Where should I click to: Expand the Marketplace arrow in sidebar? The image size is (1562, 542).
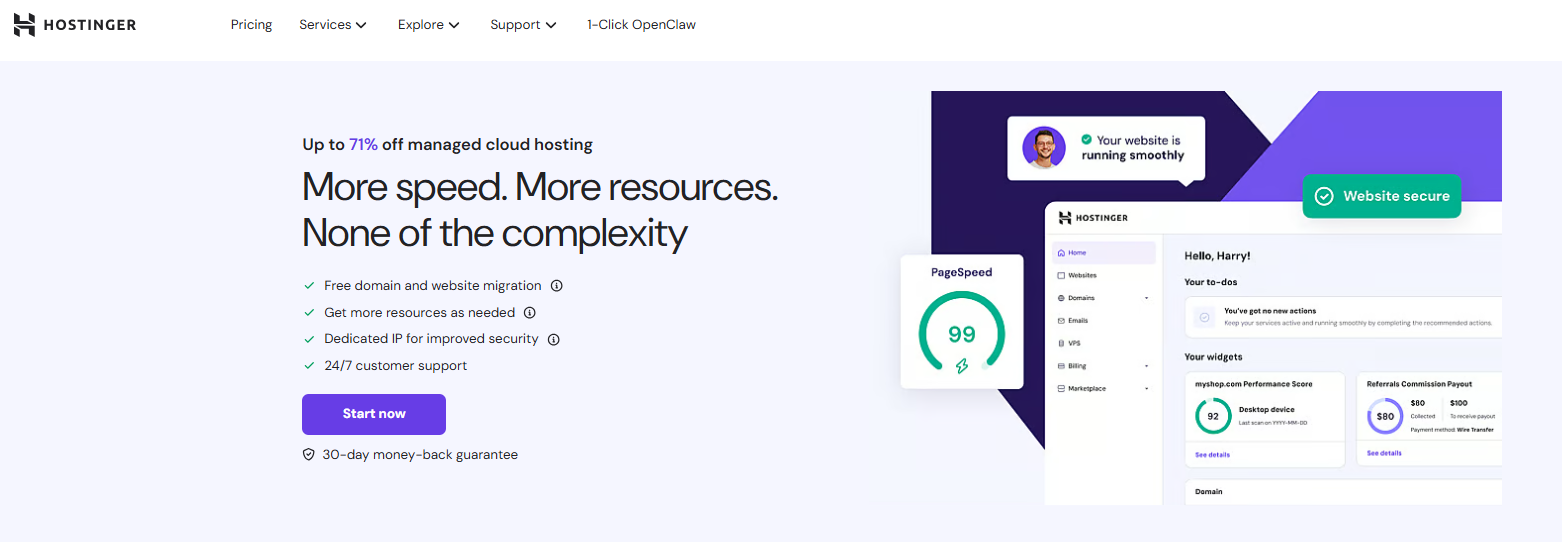(1147, 389)
